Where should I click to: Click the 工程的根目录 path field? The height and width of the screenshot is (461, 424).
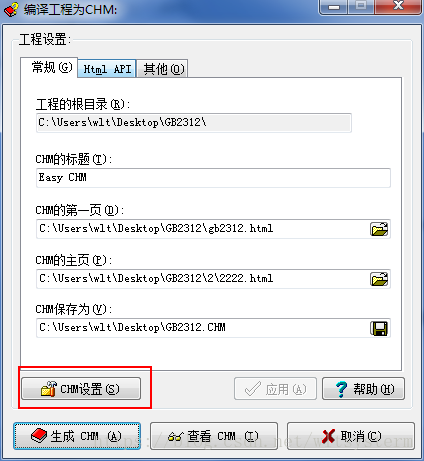click(194, 123)
